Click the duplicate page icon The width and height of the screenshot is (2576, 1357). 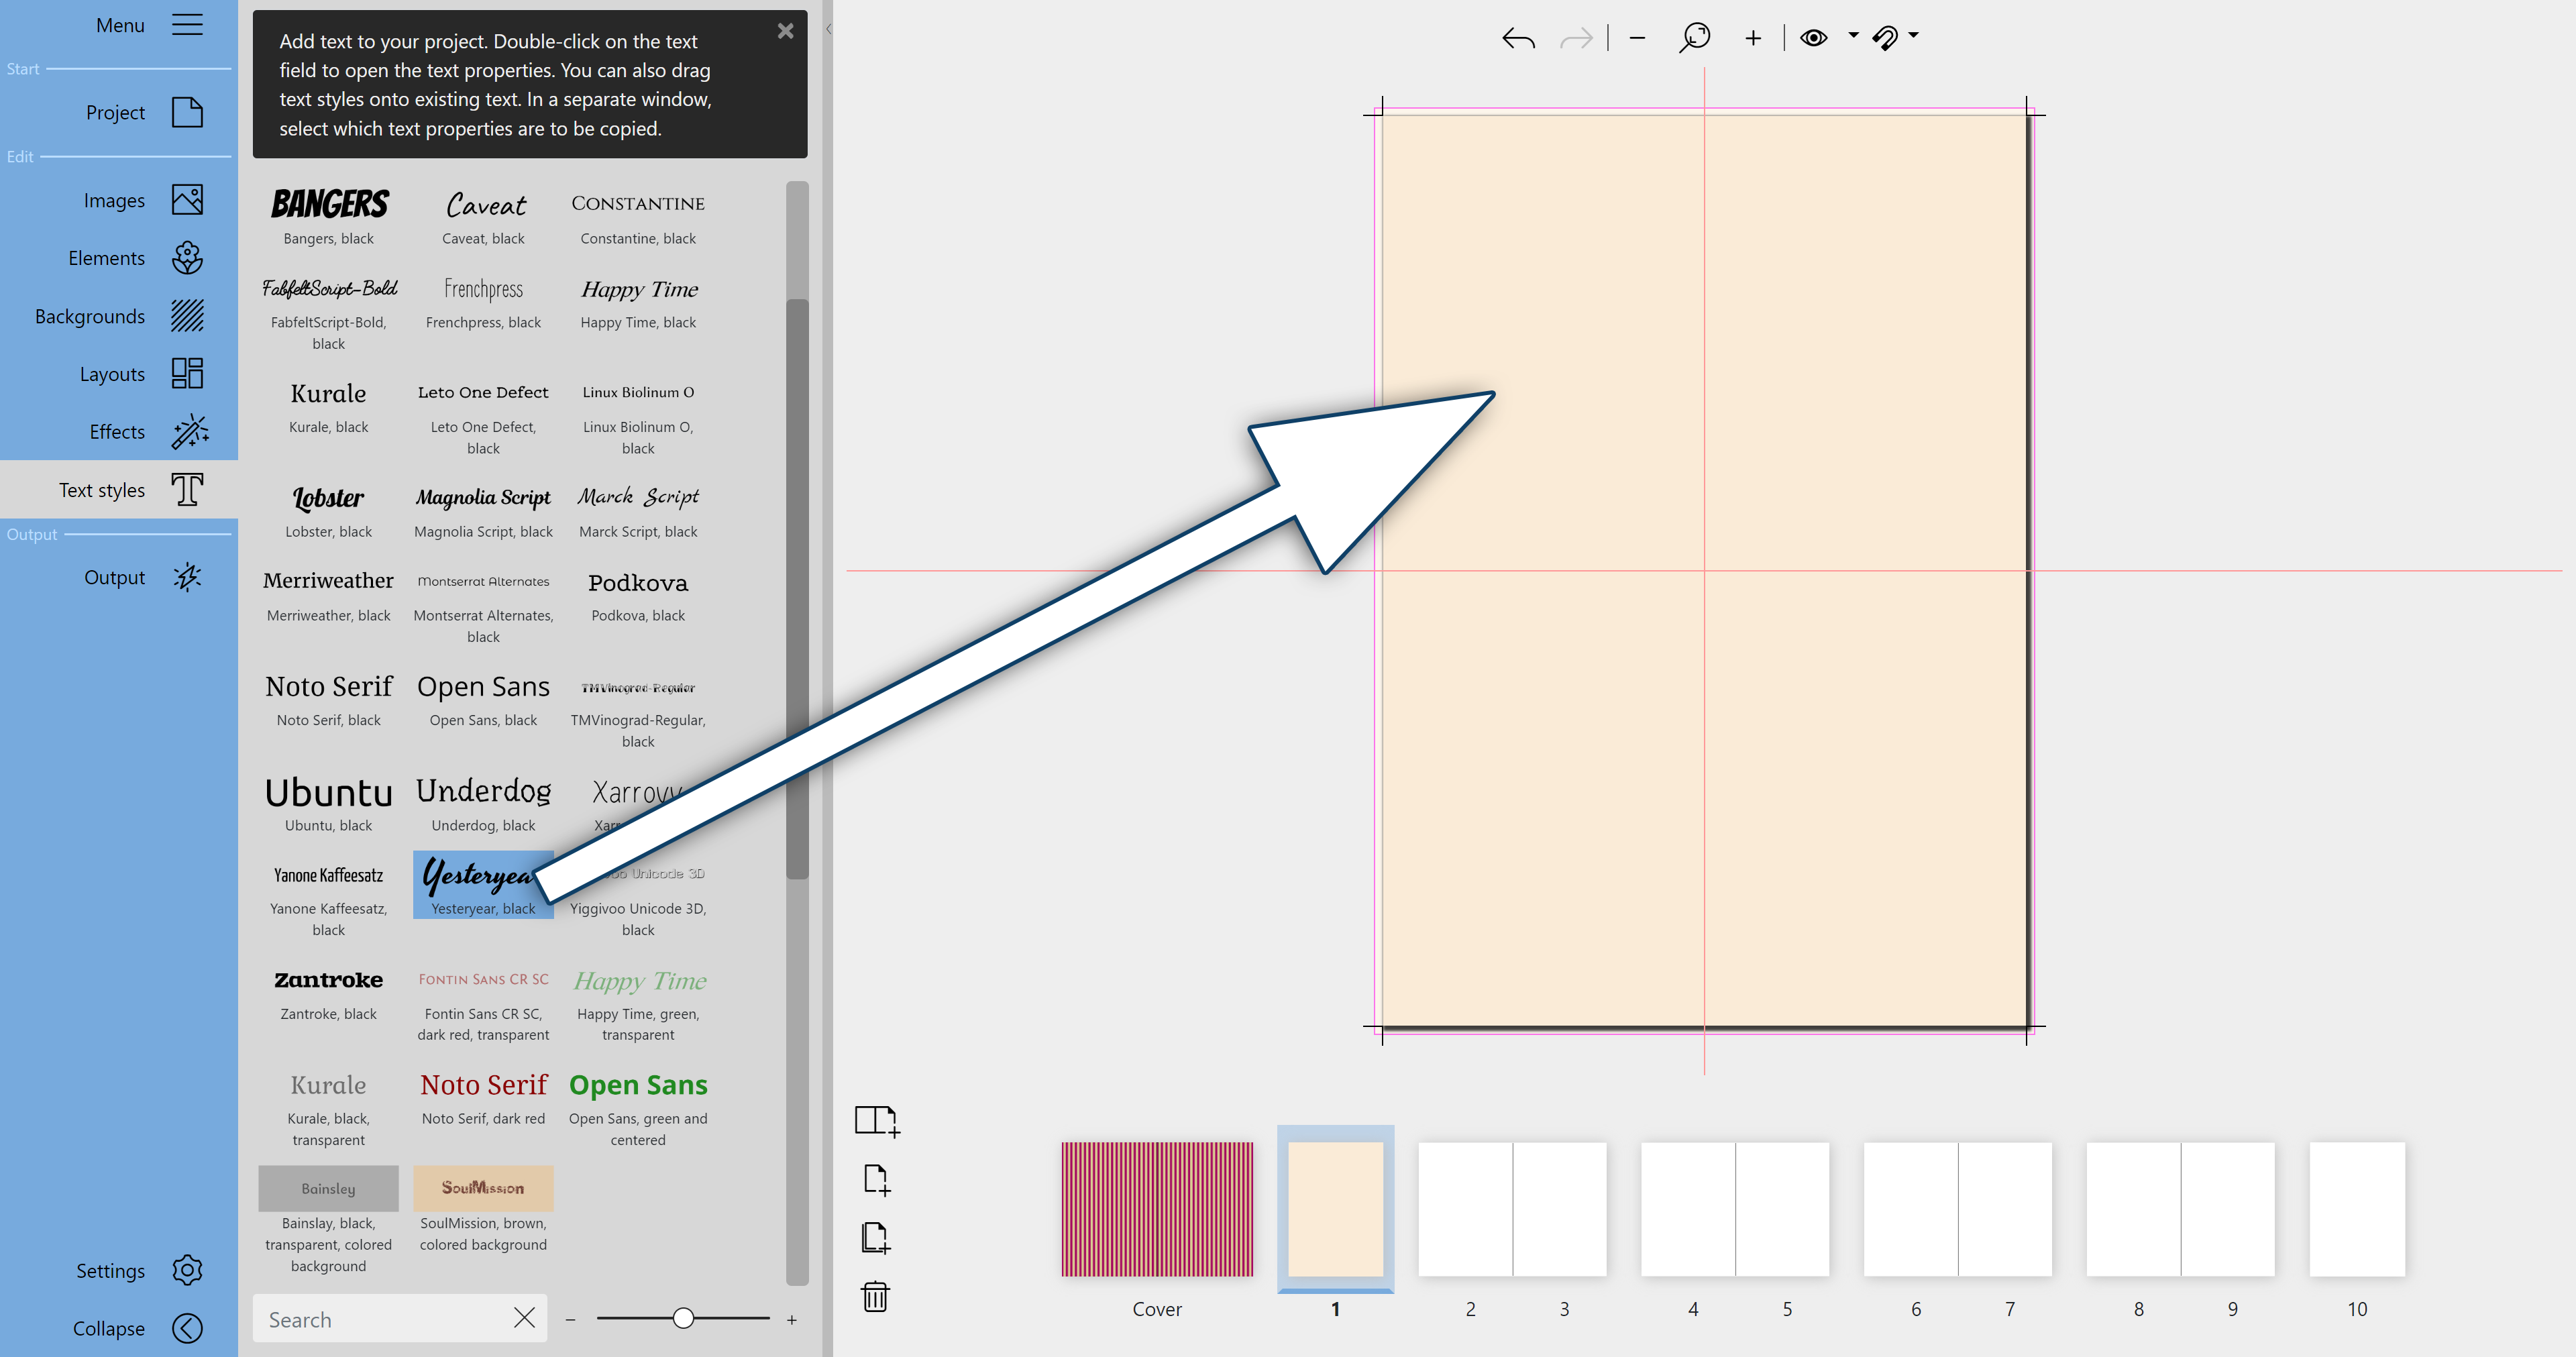pos(876,1238)
